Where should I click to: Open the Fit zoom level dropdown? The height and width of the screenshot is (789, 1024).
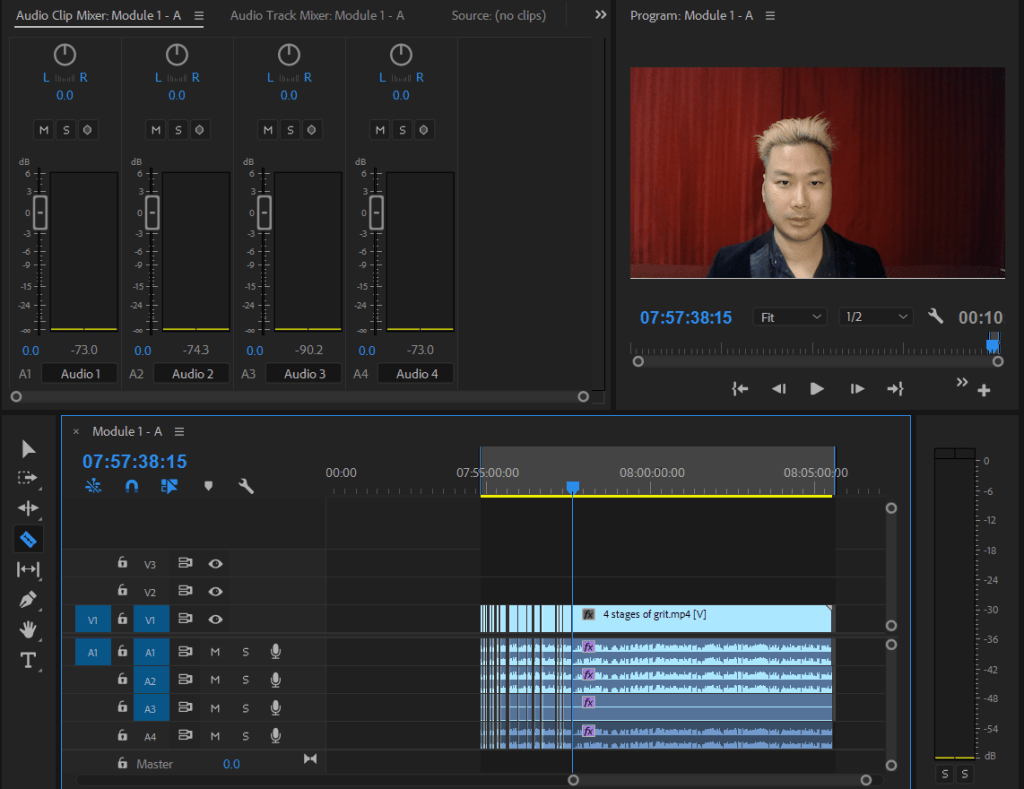click(790, 317)
